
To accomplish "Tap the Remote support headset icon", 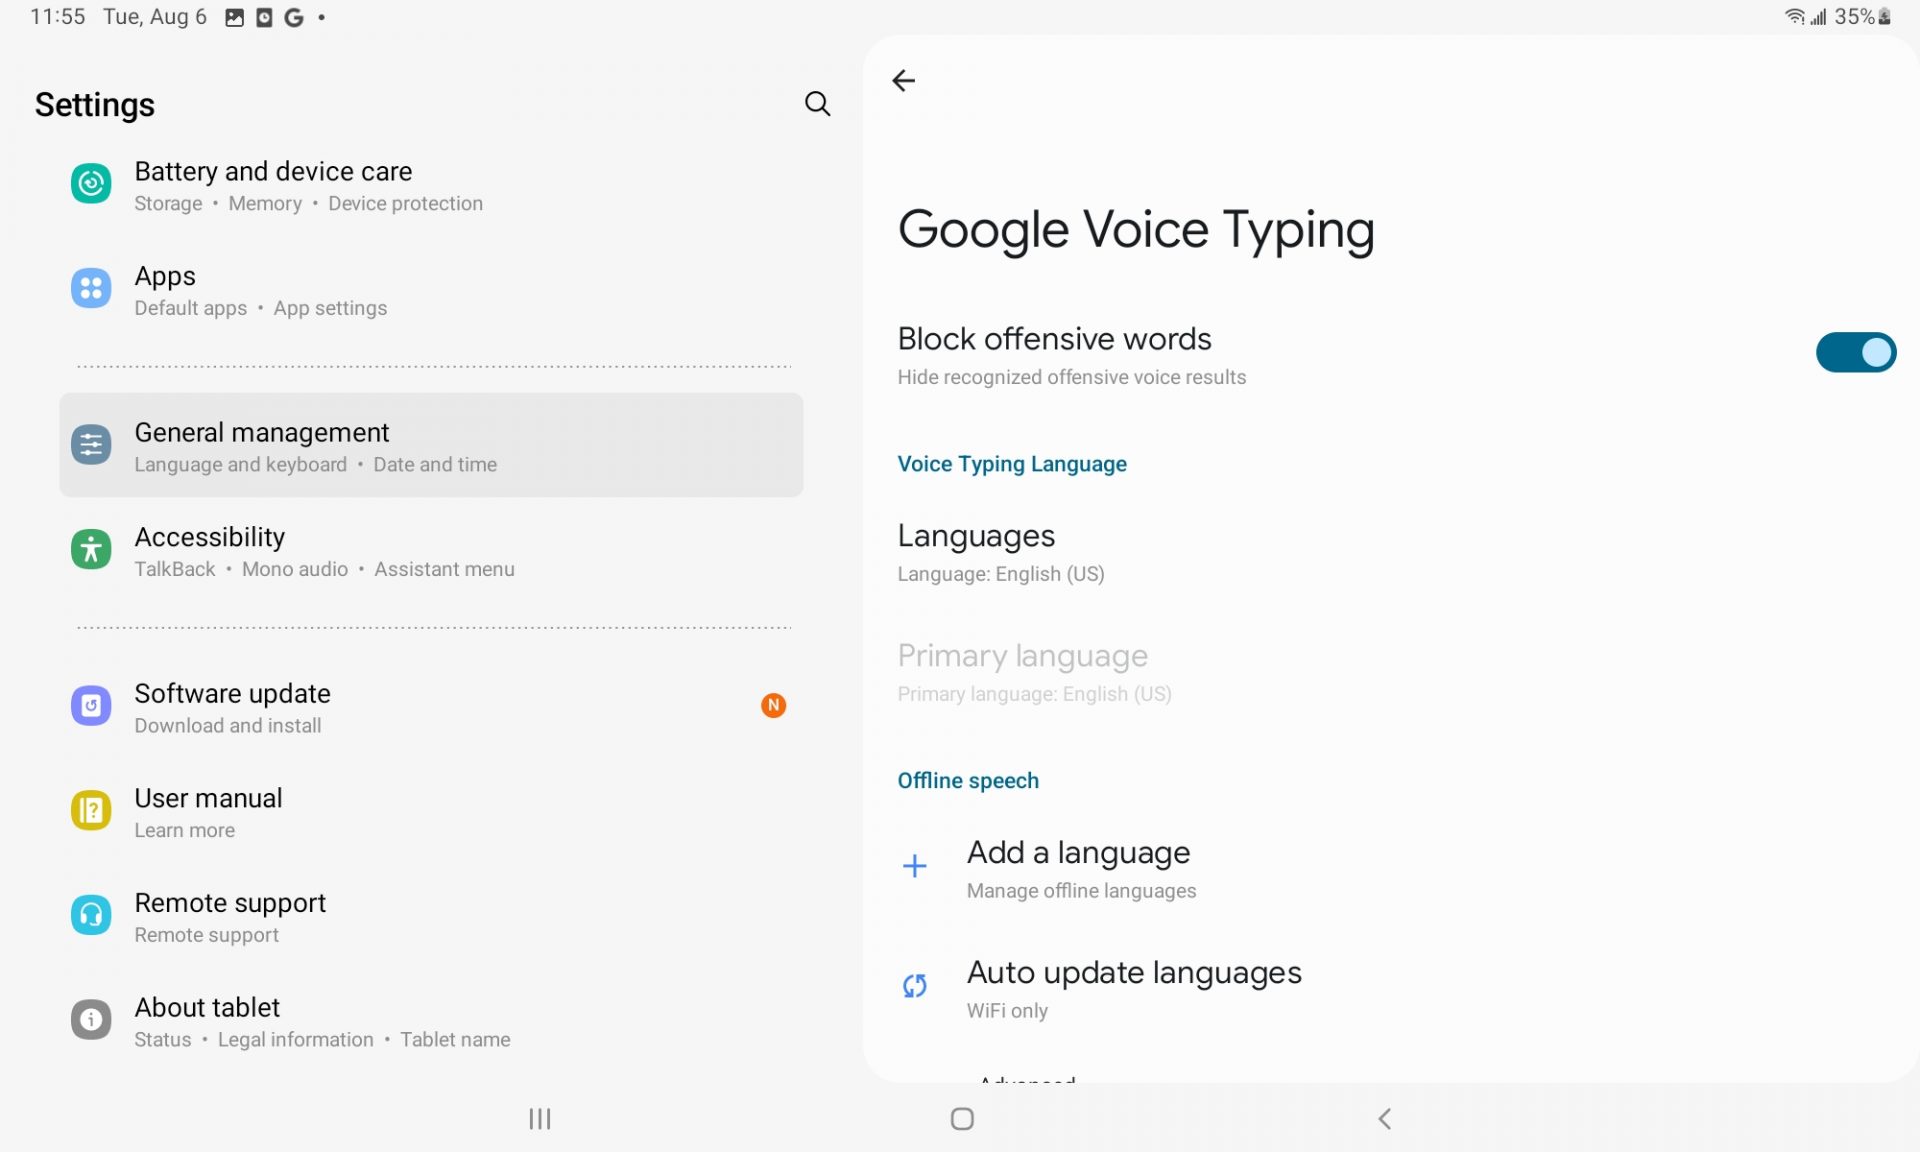I will click(x=91, y=915).
